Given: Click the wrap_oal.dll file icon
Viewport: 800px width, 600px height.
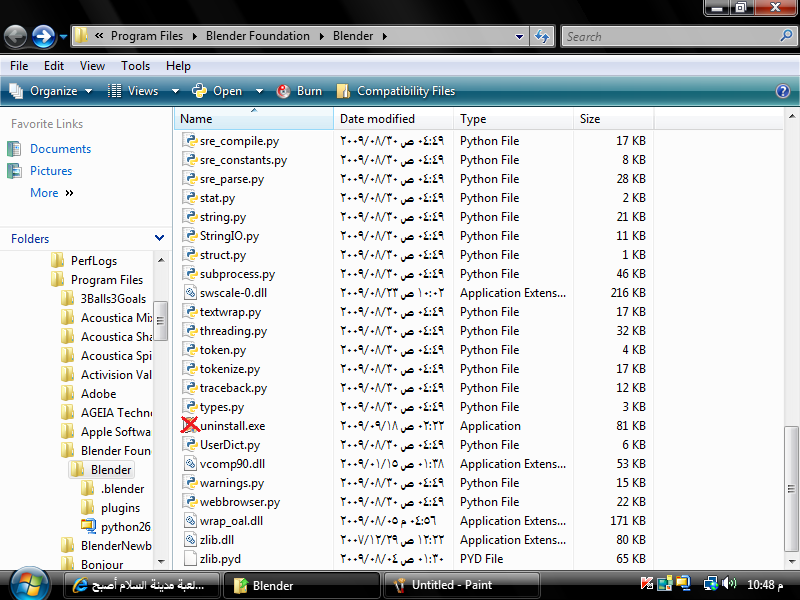Looking at the screenshot, I should point(190,520).
